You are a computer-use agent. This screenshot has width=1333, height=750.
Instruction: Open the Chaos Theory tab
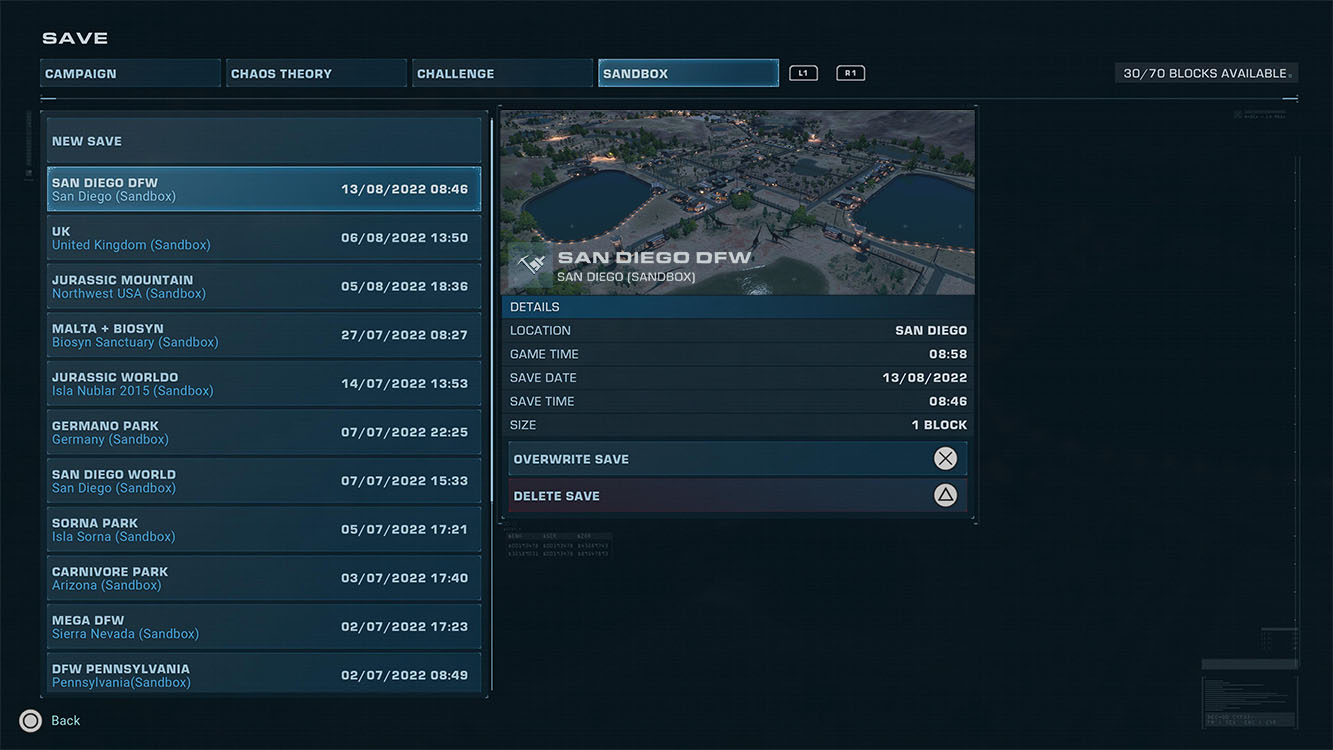point(316,73)
